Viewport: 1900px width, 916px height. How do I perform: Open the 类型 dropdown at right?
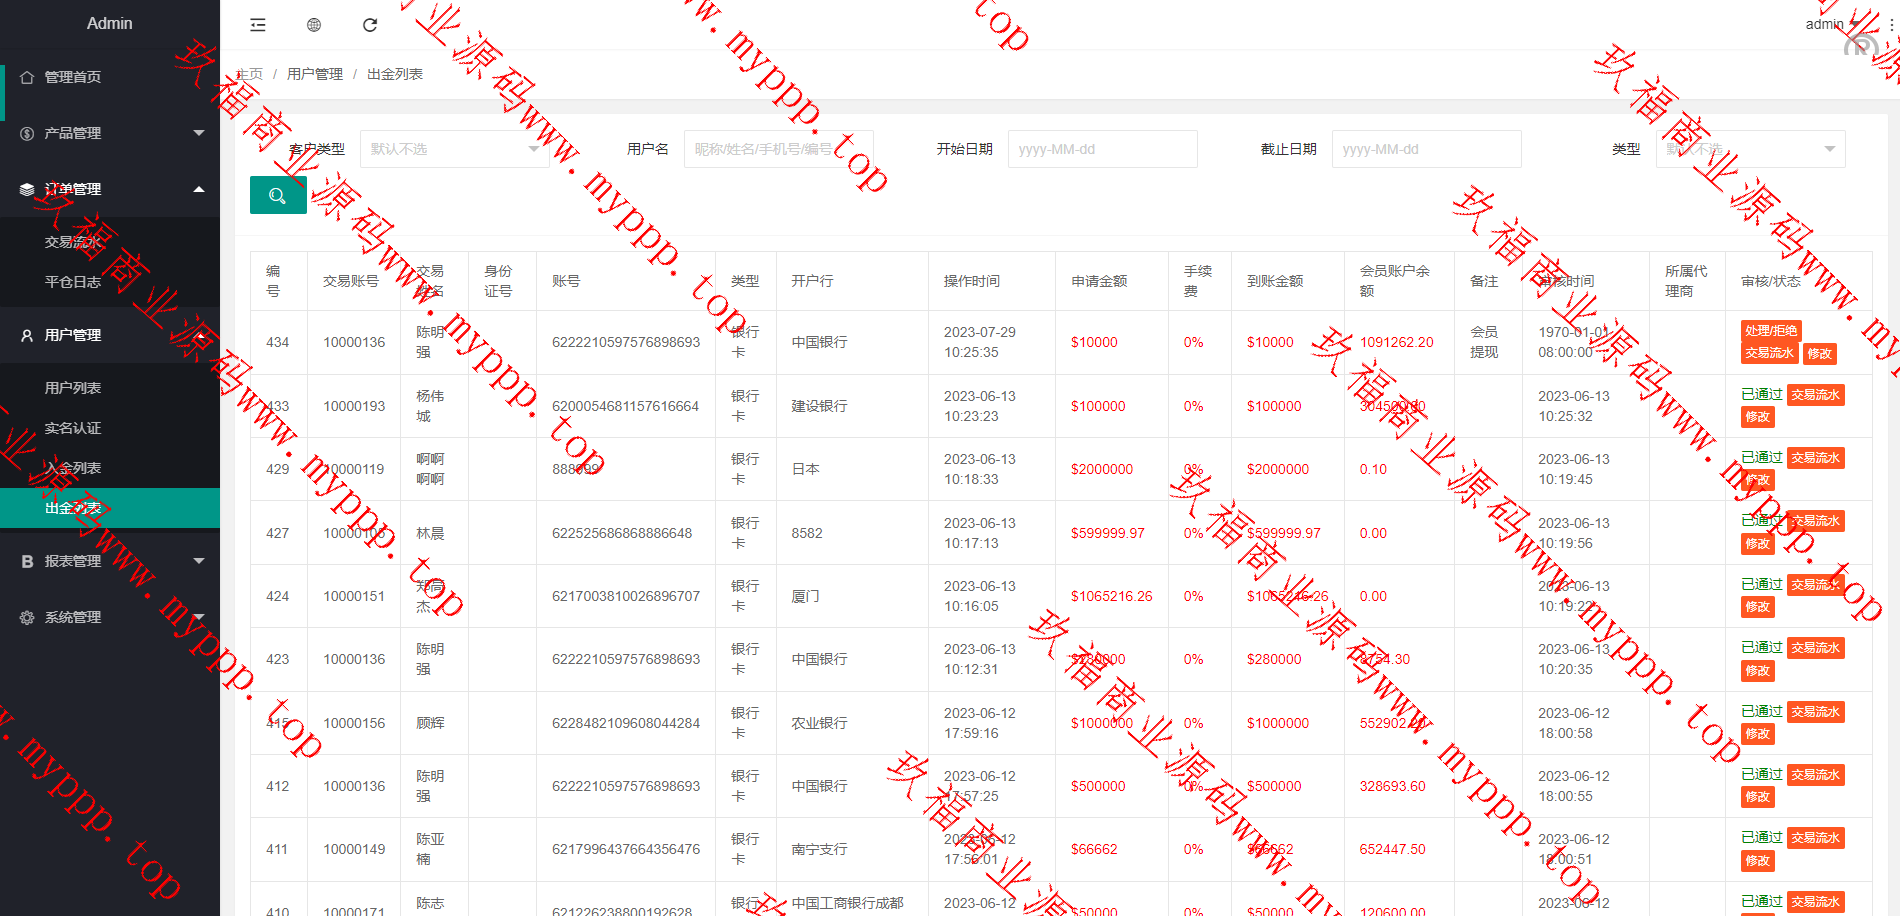click(x=1750, y=149)
